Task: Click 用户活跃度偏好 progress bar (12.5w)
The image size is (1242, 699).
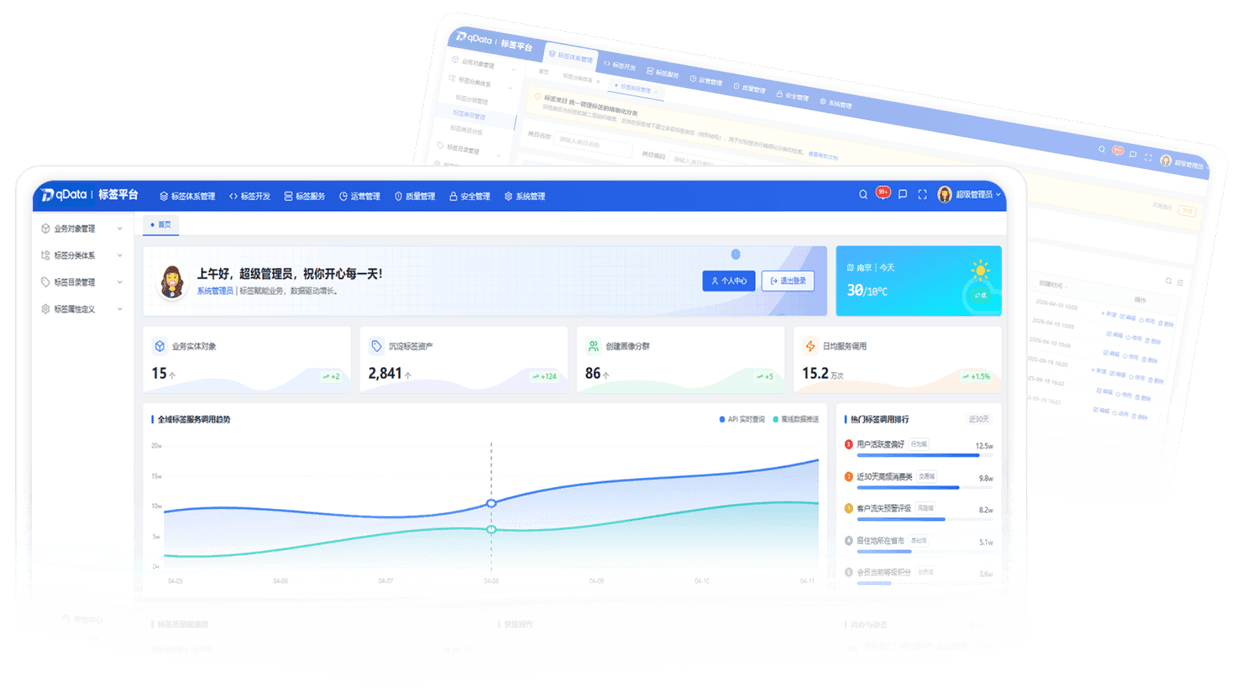Action: [x=925, y=456]
